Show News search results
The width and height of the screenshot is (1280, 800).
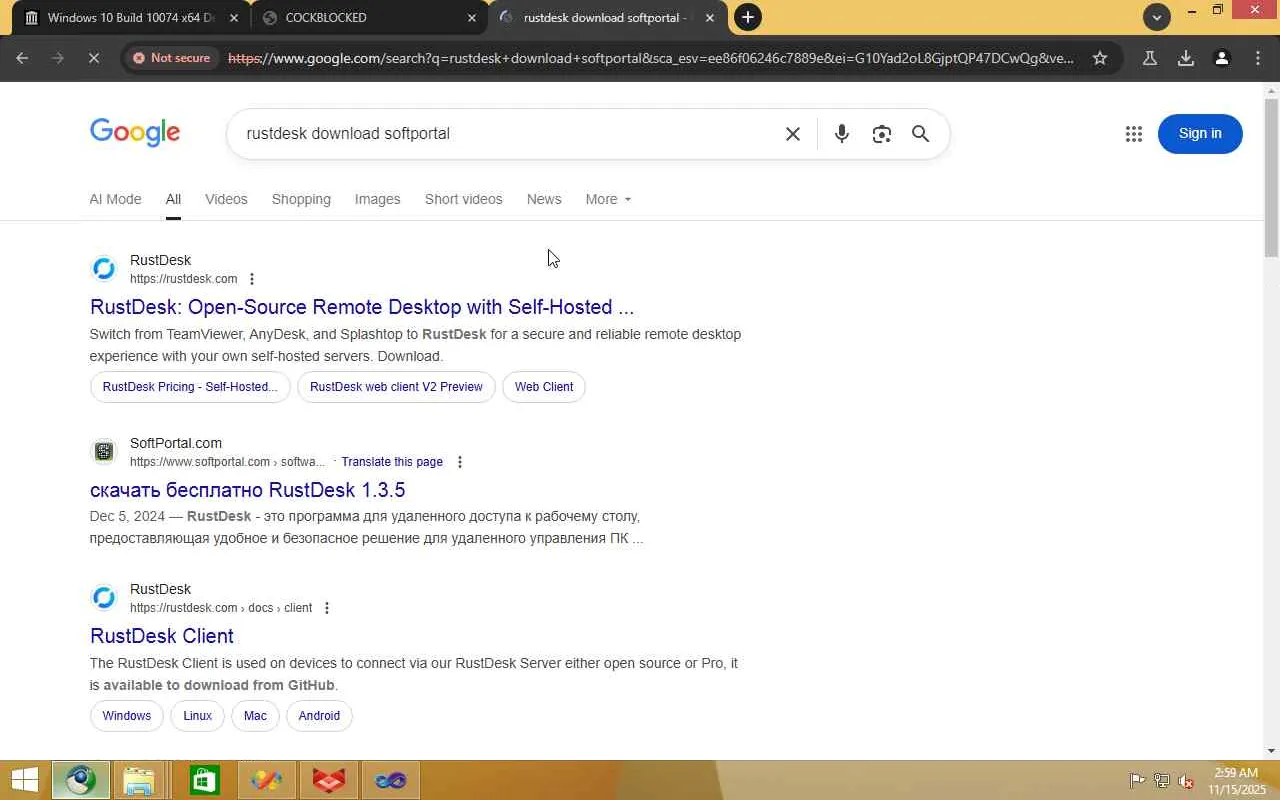(x=544, y=199)
